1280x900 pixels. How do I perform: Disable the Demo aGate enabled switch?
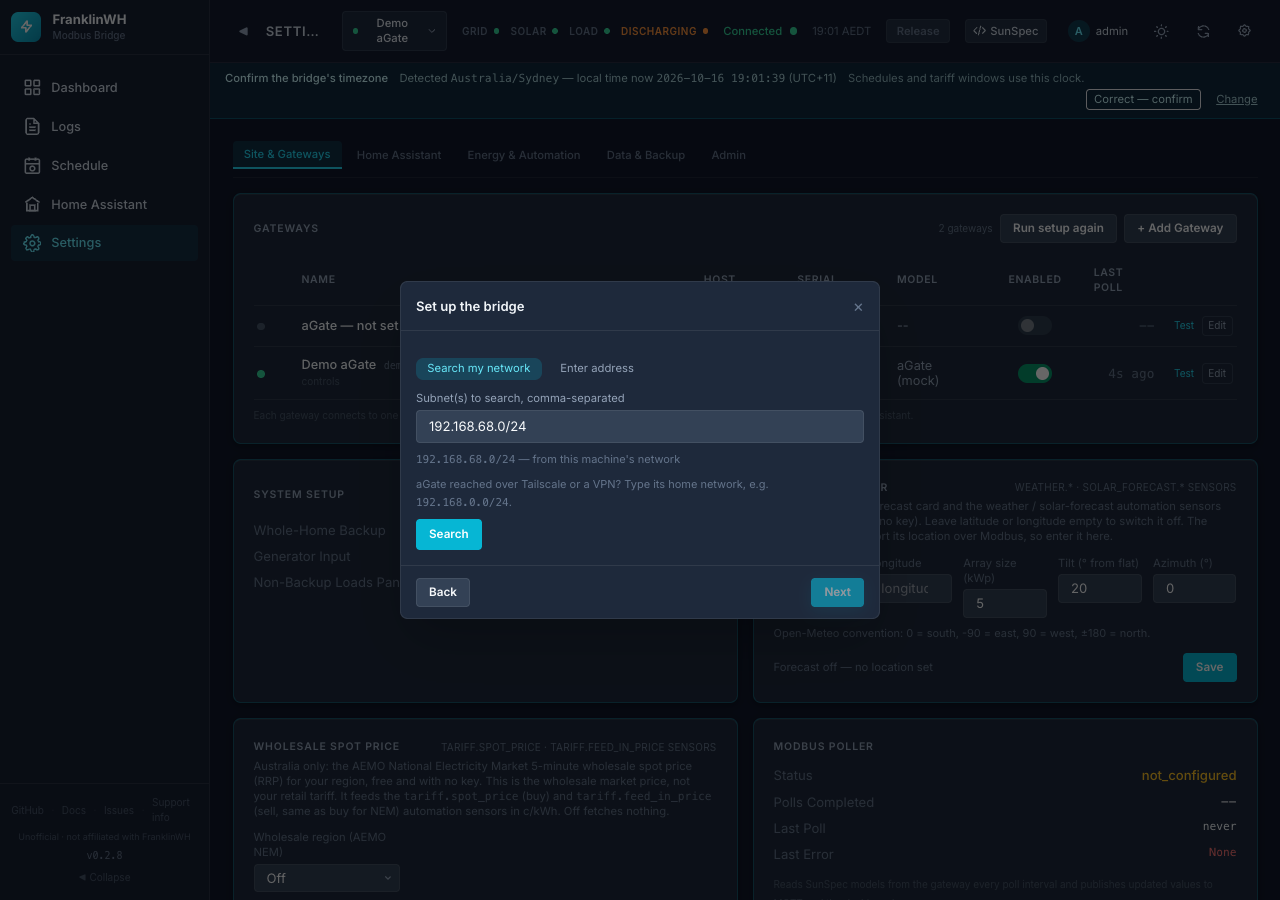[x=1035, y=374]
